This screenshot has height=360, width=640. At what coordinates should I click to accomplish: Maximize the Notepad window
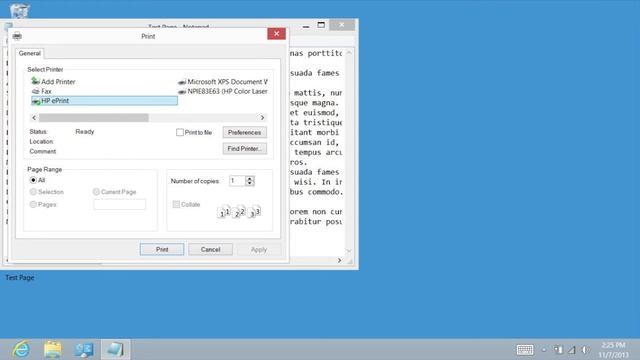321,25
